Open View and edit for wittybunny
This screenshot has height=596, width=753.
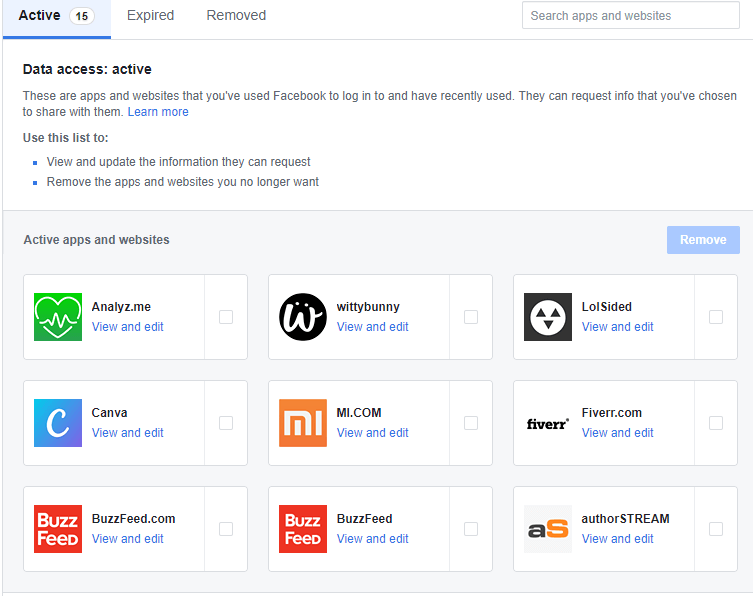[373, 327]
